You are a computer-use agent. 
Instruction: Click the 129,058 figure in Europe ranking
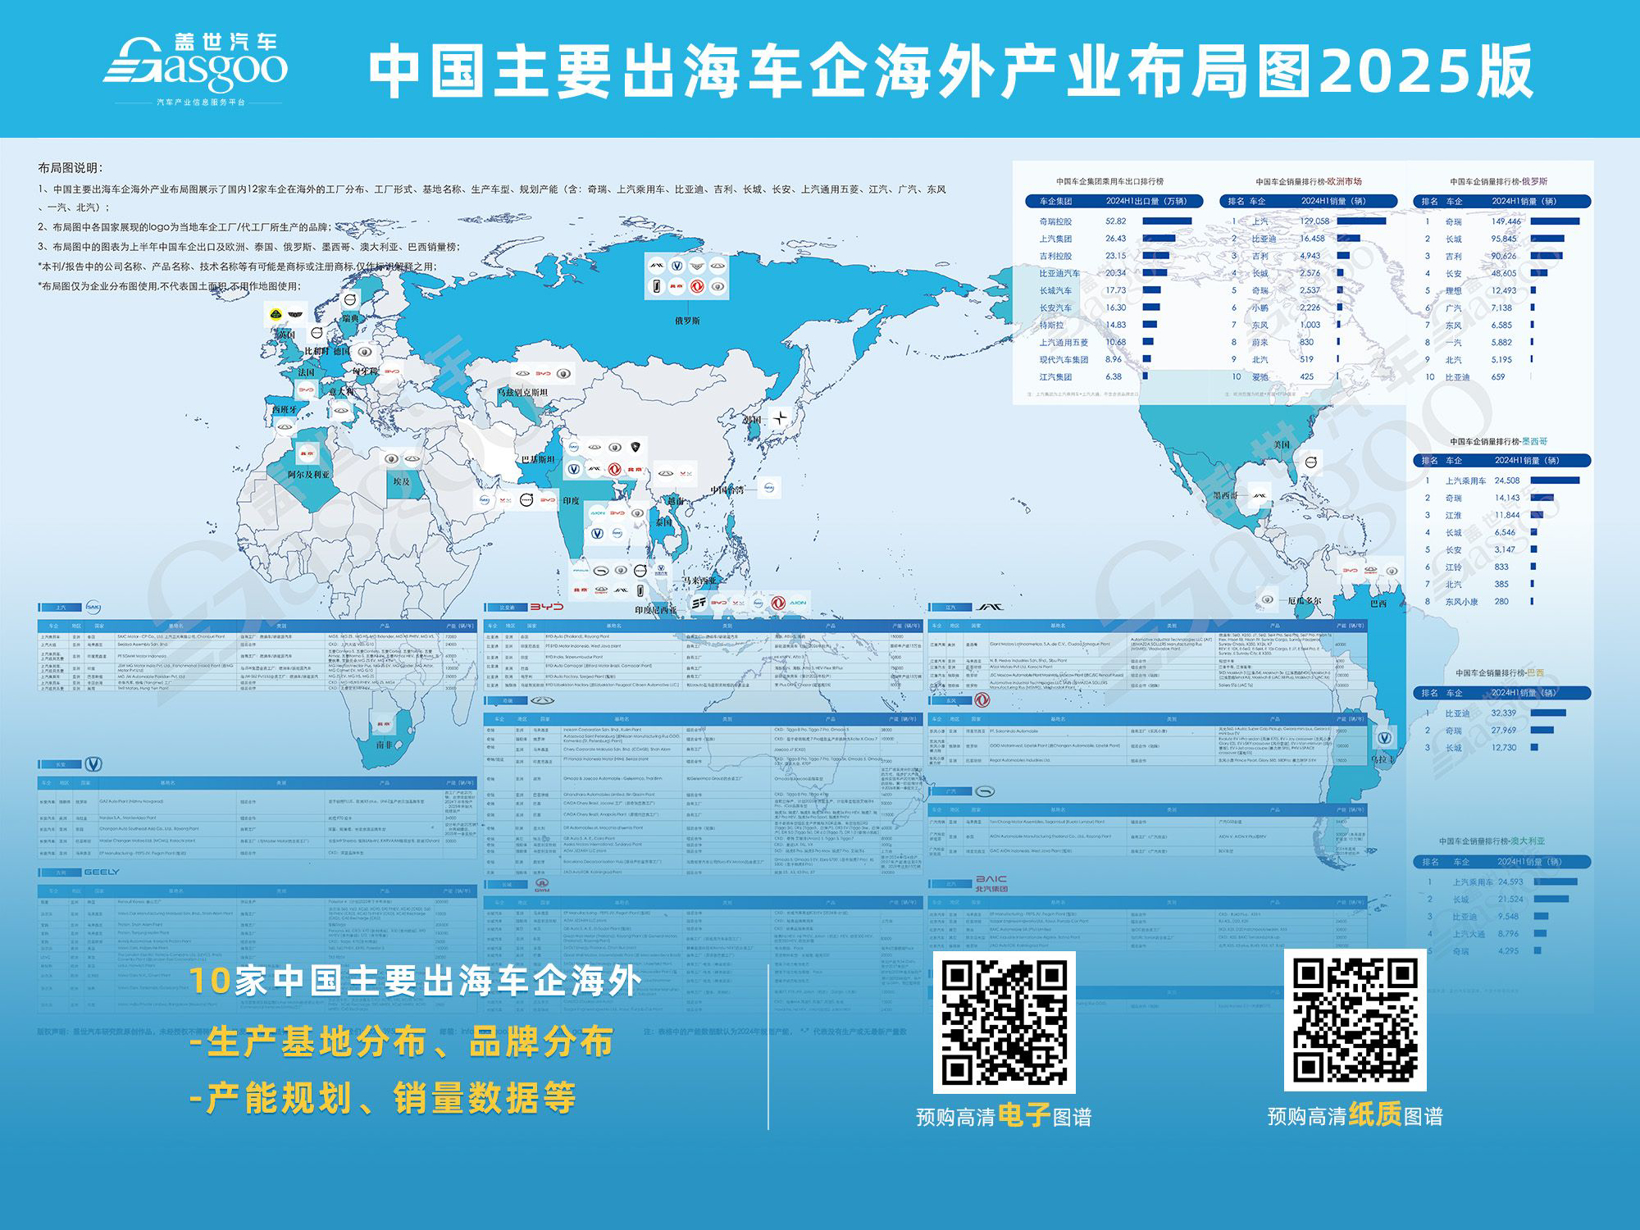pyautogui.click(x=1315, y=221)
